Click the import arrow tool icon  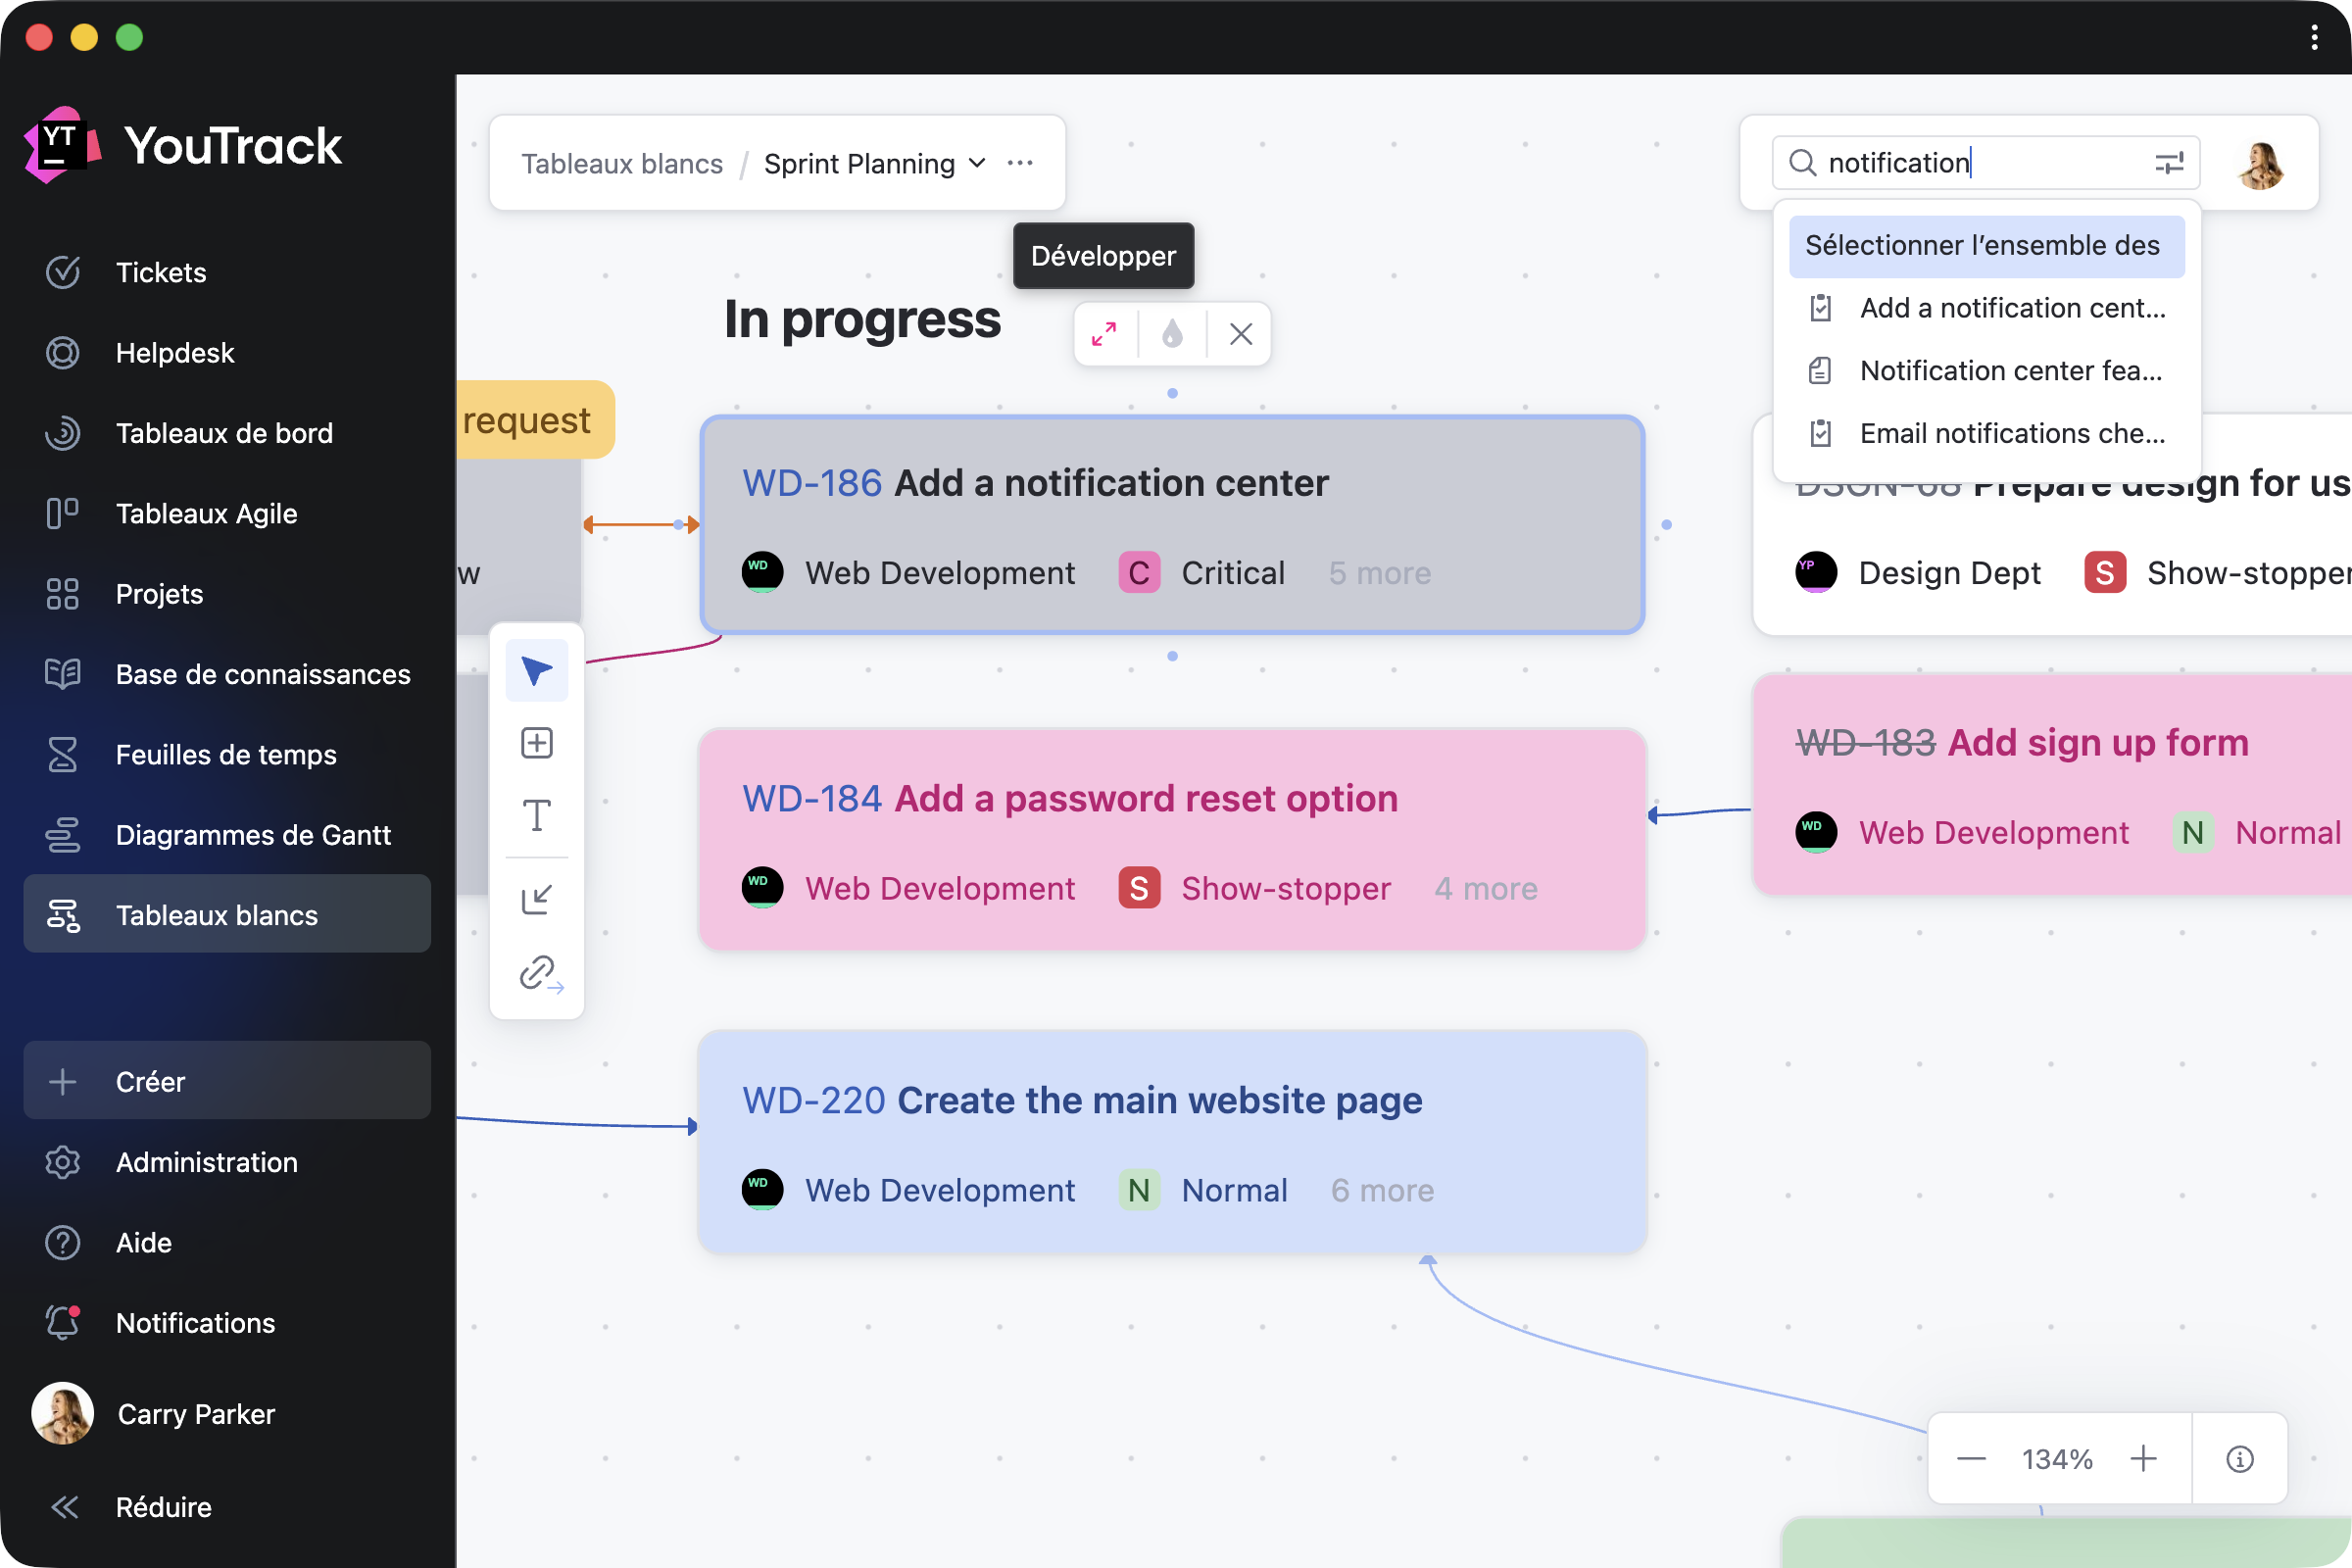tap(536, 899)
